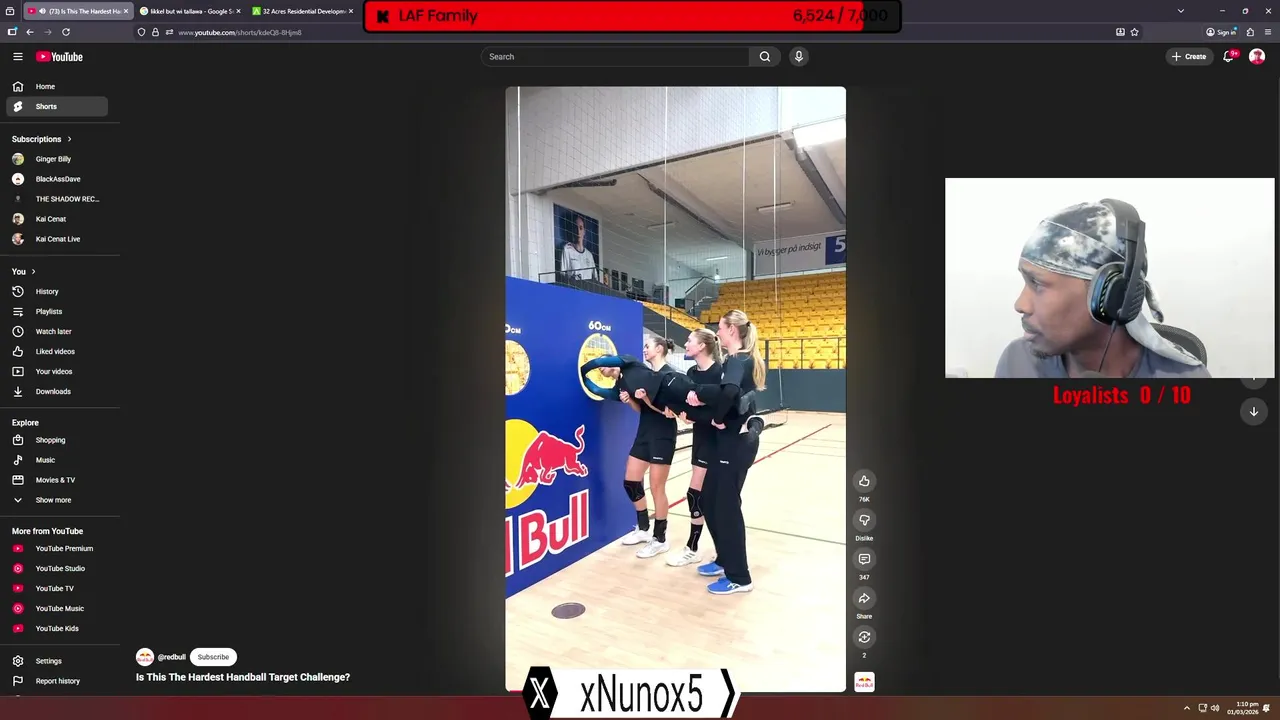Open the YouTube hamburger guide menu
Viewport: 1280px width, 720px height.
17,57
